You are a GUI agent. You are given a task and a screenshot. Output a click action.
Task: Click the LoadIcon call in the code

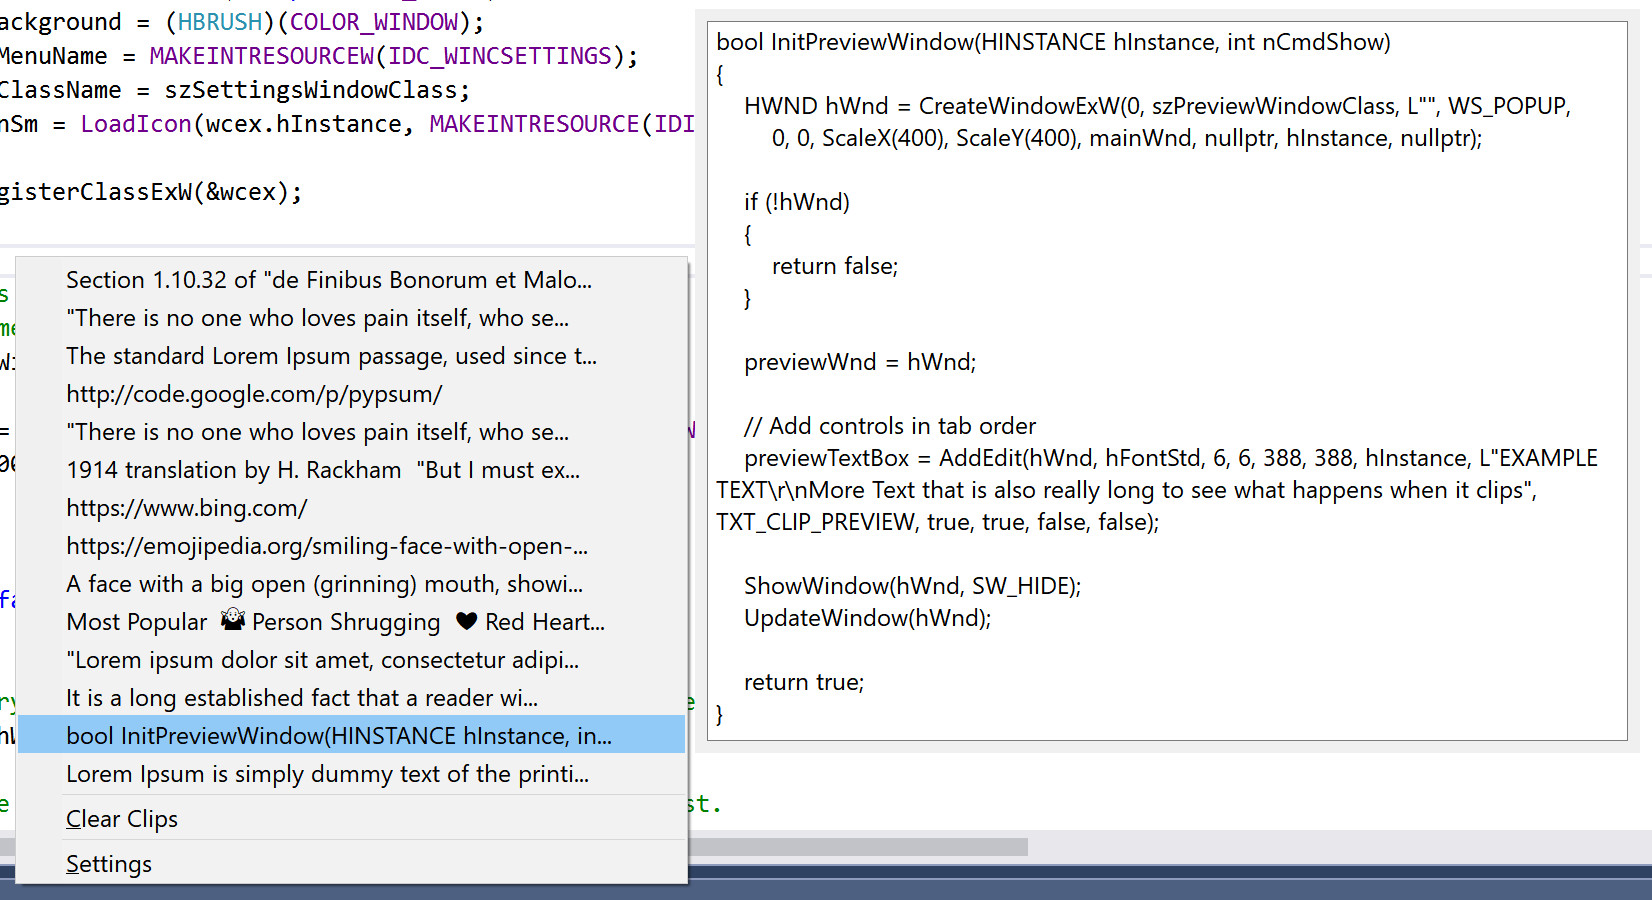[x=136, y=124]
